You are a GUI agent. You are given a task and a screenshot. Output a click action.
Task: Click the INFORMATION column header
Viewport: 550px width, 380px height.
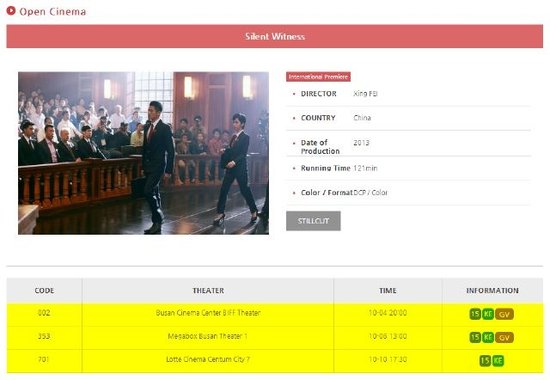[492, 291]
